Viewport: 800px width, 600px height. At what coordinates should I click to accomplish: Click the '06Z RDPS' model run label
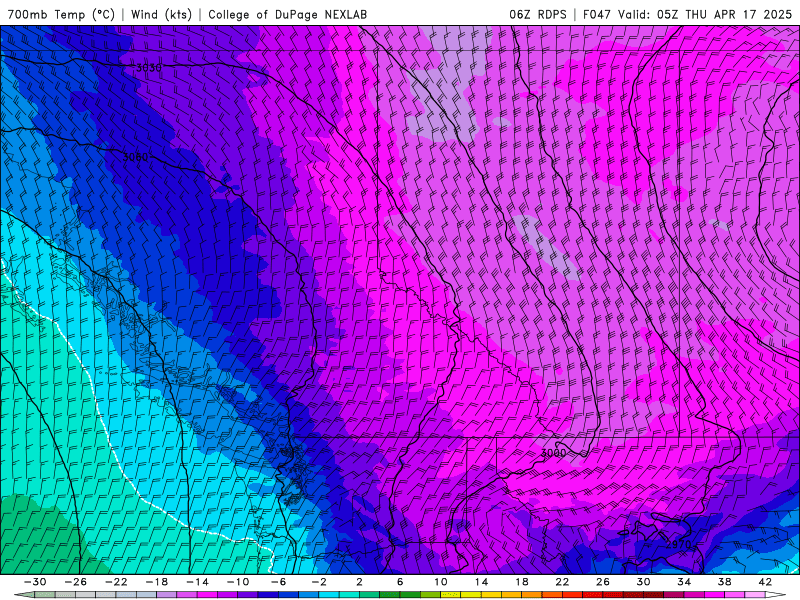tap(538, 14)
